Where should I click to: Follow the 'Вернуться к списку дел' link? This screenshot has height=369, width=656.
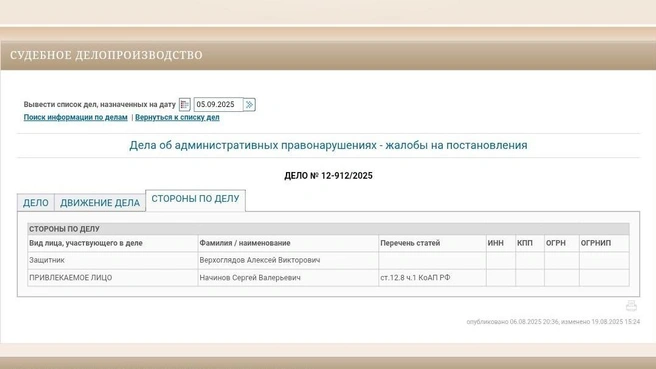(x=177, y=117)
